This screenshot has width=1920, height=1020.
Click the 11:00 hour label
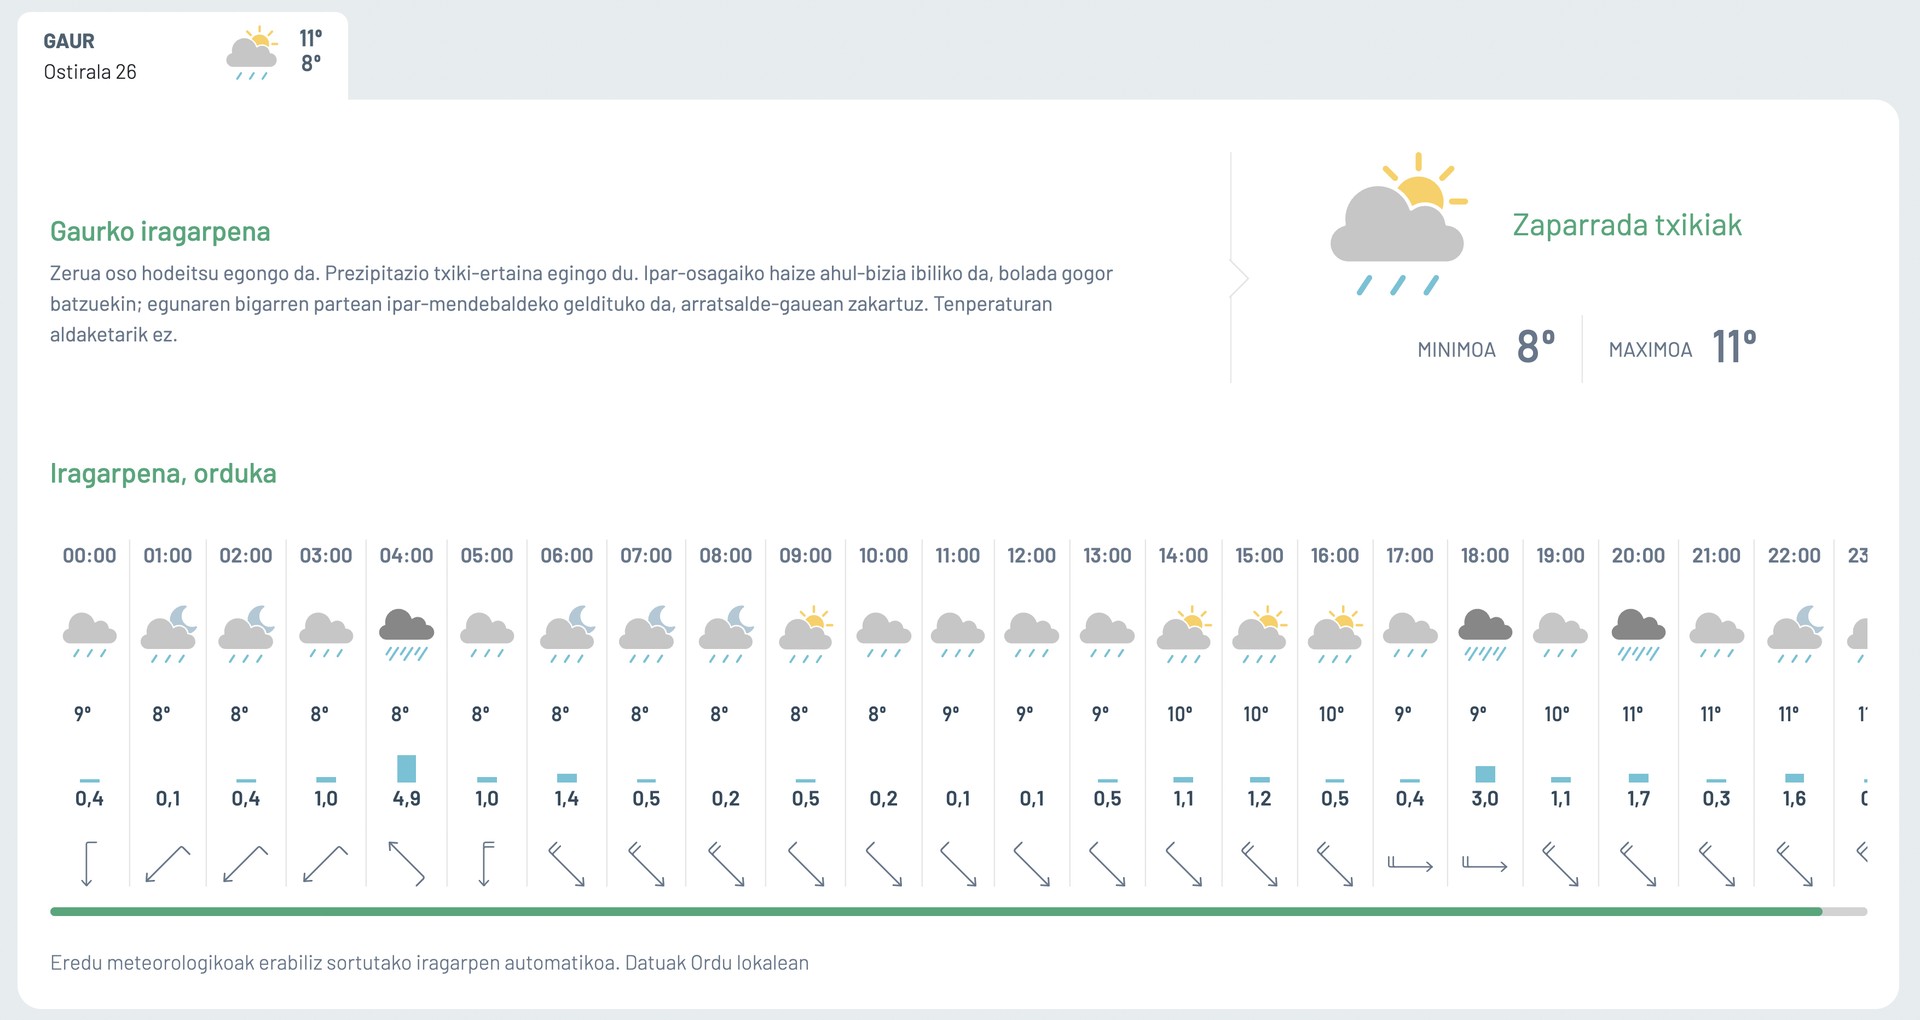(957, 555)
